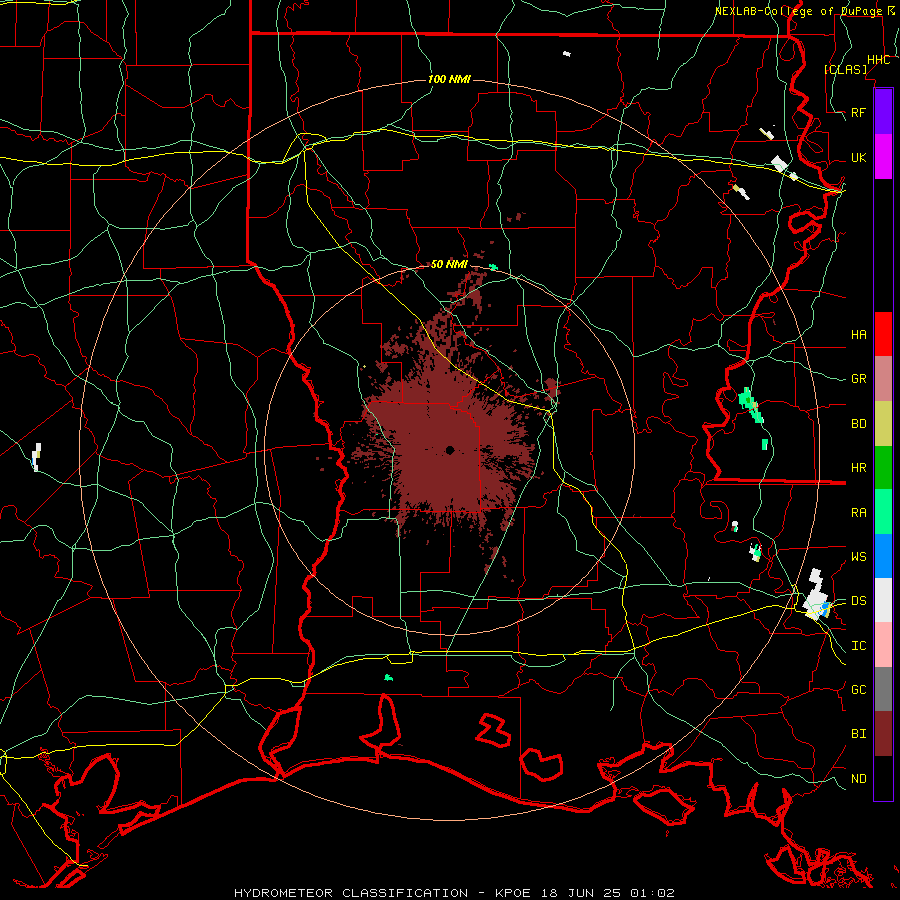Click the dark green HR legend swatch
Screen dimensions: 900x900
tap(883, 467)
